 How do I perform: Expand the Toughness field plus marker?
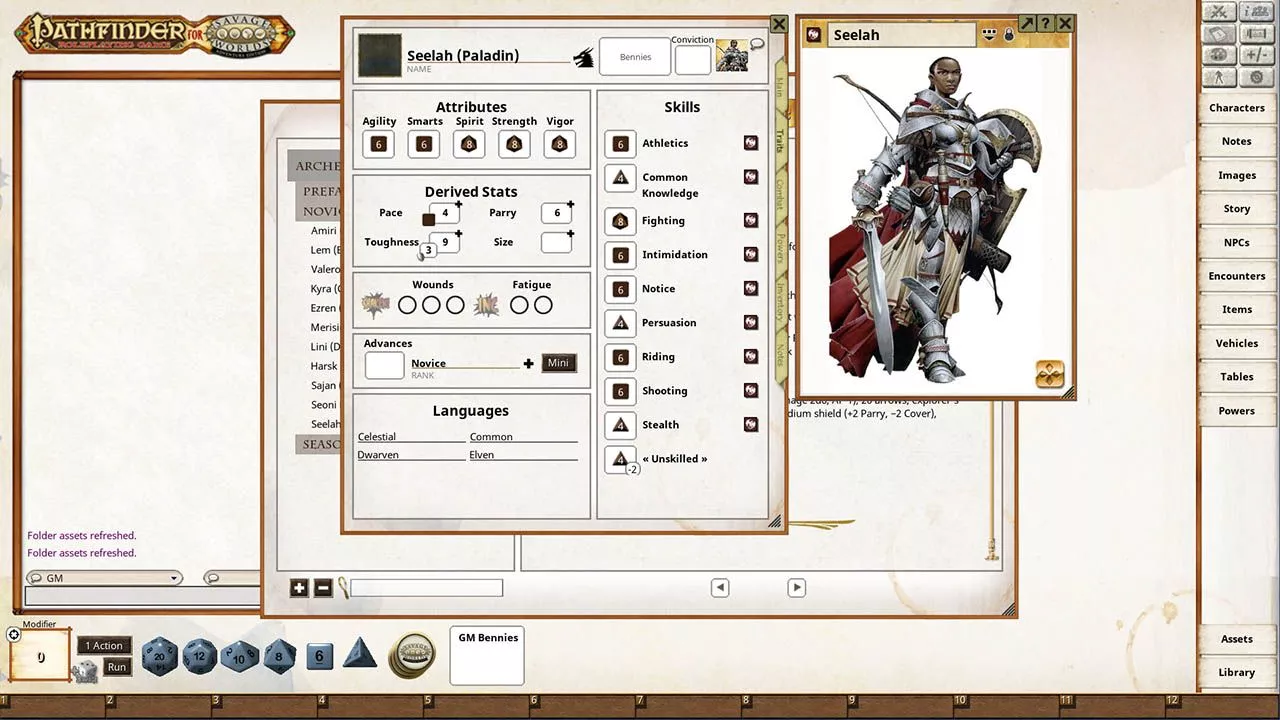coord(459,234)
